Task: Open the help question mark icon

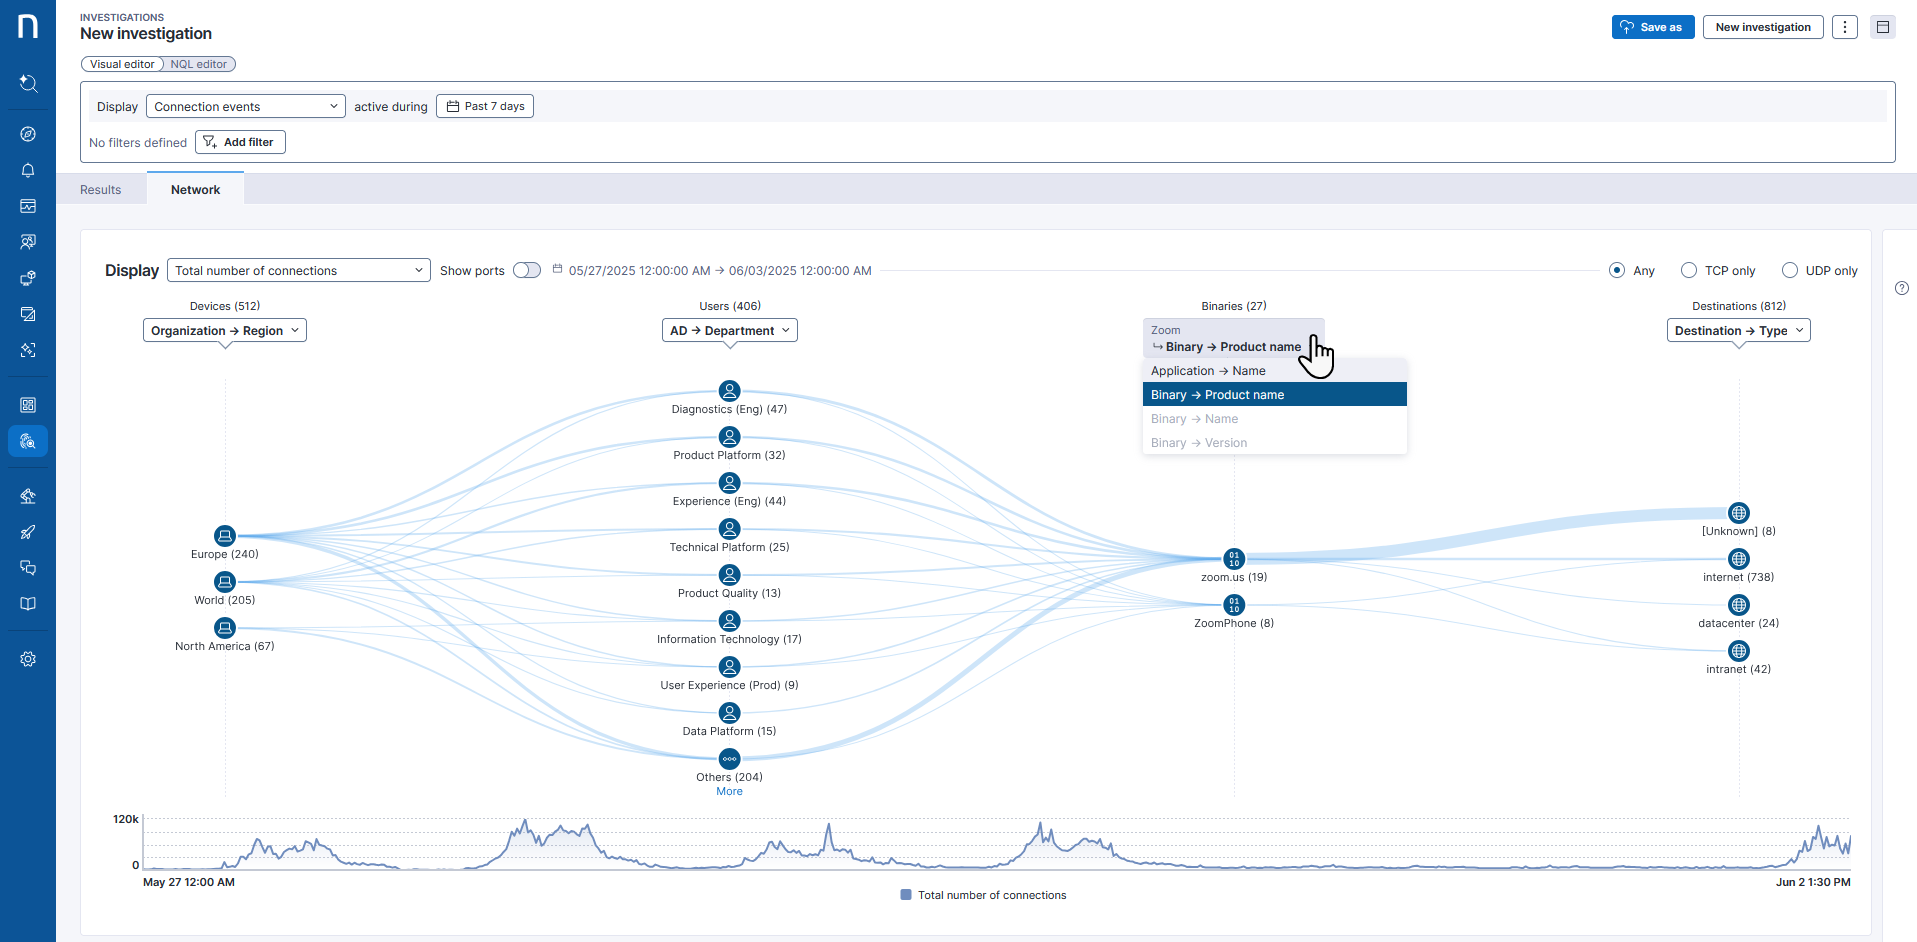Action: point(1902,288)
